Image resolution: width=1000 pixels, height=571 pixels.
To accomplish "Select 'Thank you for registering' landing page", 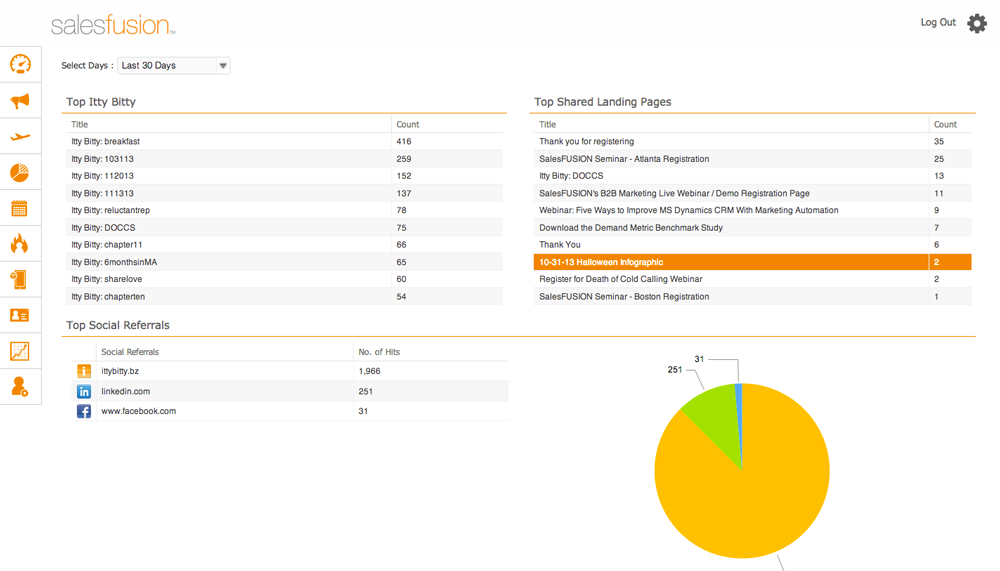I will 753,142.
